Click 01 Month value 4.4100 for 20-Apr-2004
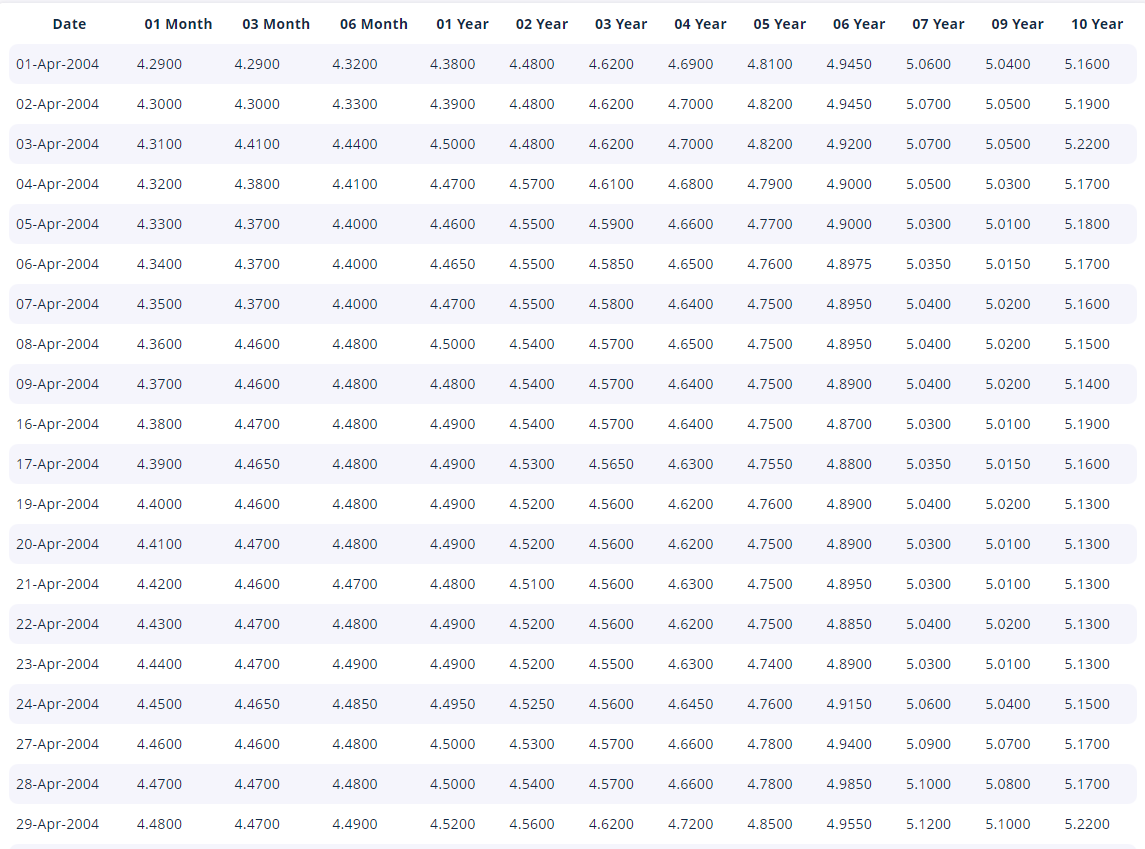Image resolution: width=1145 pixels, height=849 pixels. 159,544
